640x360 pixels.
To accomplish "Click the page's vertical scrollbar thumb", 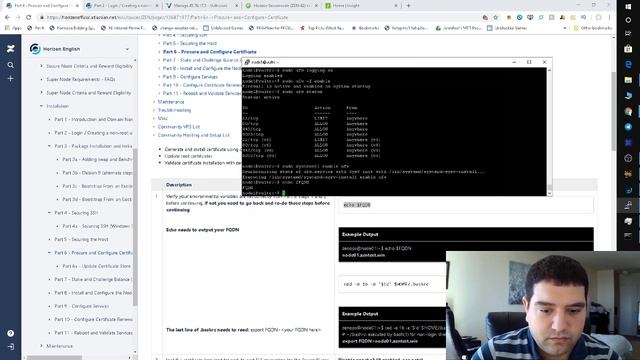I will [x=613, y=110].
